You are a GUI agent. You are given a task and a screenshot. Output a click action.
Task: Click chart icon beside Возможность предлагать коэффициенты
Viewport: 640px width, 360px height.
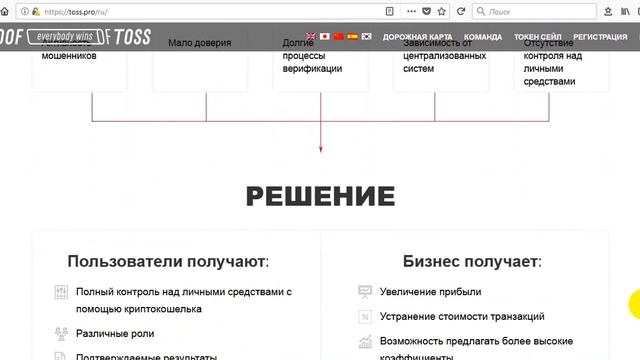pyautogui.click(x=365, y=342)
